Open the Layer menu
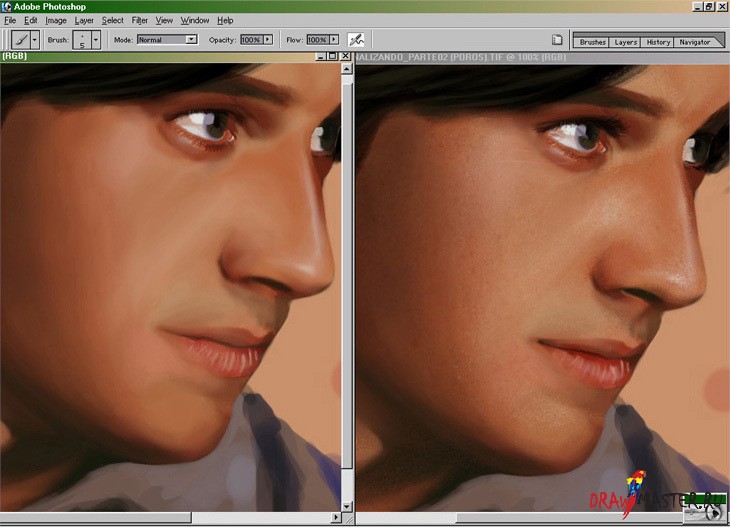The width and height of the screenshot is (730, 527). 84,20
